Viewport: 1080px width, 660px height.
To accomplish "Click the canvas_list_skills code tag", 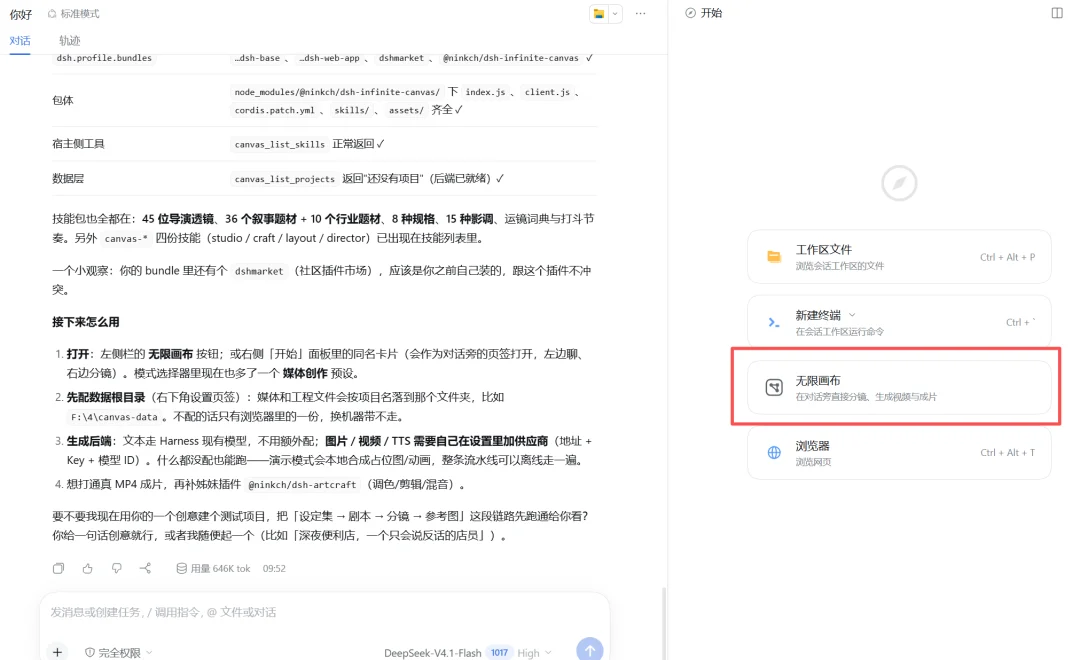I will coord(280,144).
